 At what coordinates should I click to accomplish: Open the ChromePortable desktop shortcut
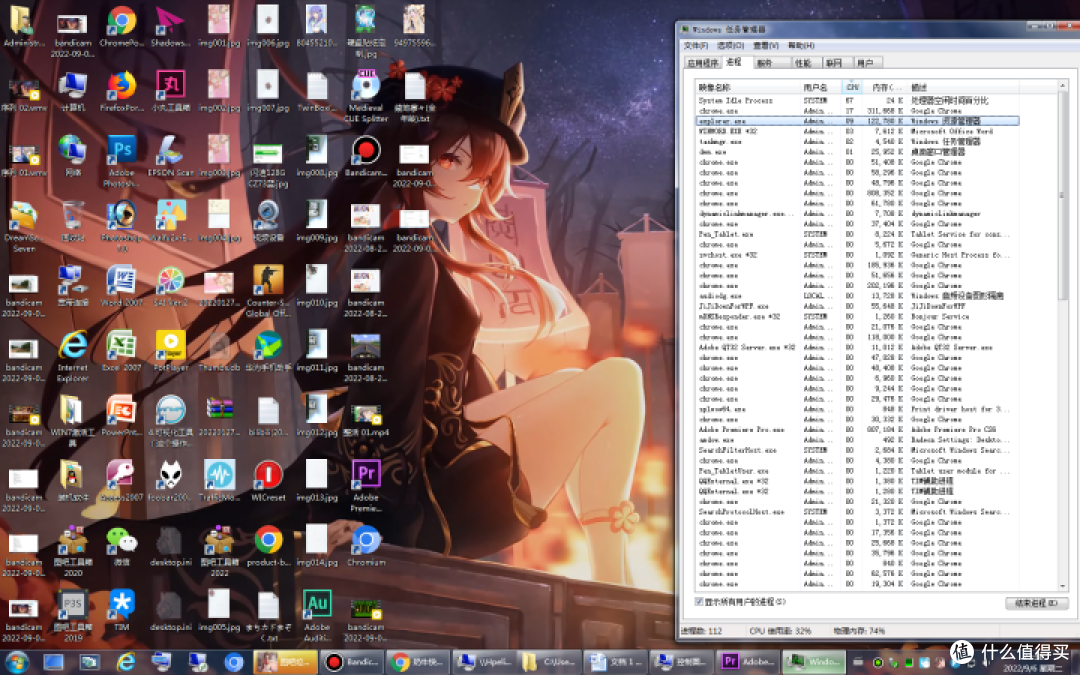coord(121,26)
